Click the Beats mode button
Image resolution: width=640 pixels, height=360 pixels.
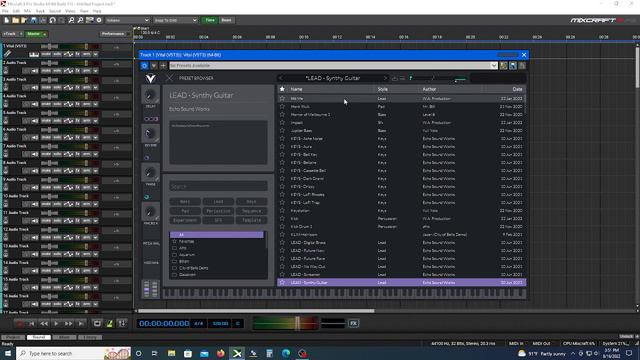pyautogui.click(x=227, y=20)
